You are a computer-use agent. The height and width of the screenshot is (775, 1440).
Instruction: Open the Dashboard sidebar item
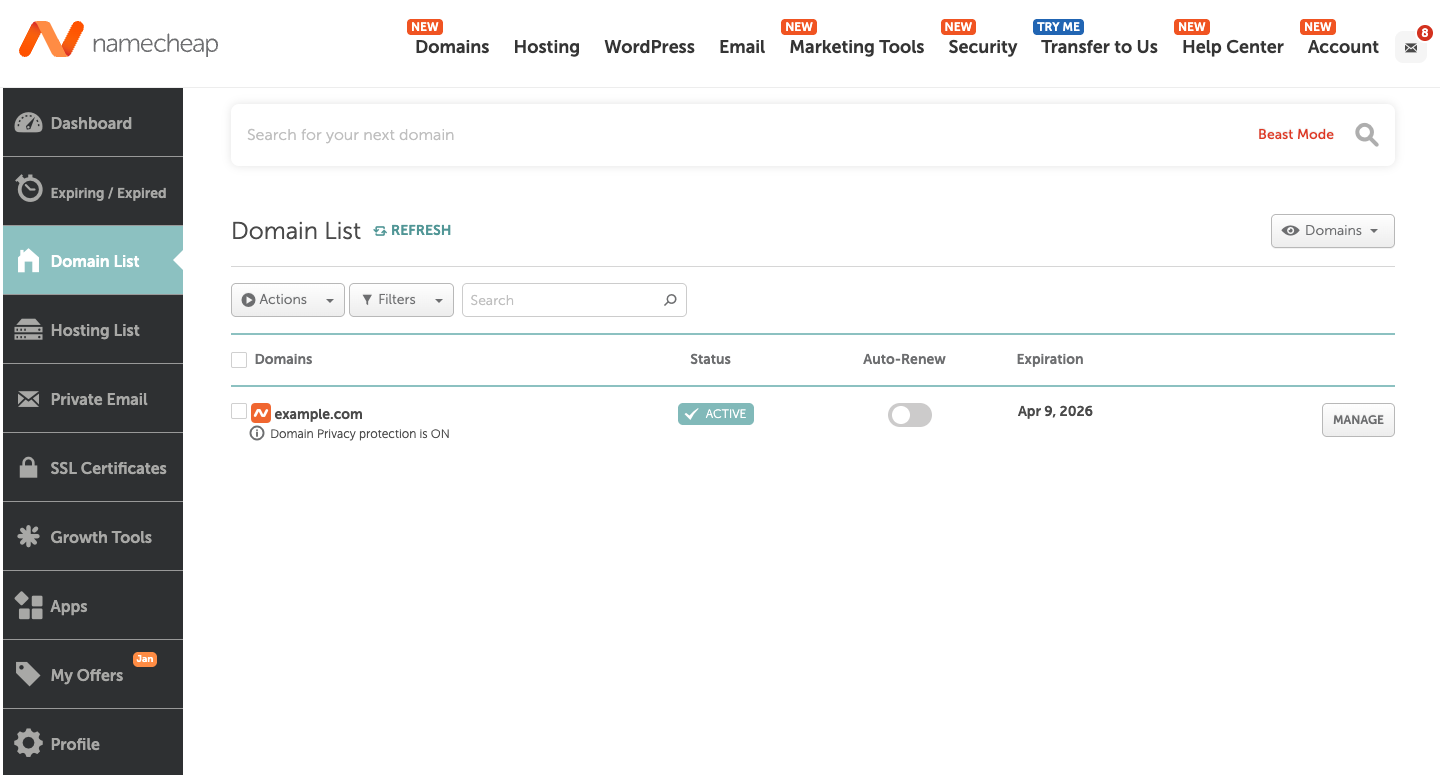[91, 122]
